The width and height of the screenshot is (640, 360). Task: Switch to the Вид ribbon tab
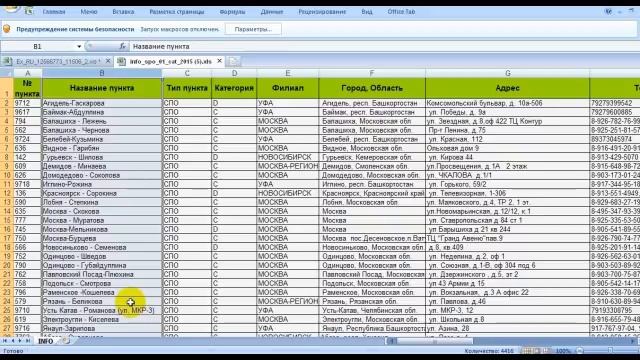tap(367, 12)
